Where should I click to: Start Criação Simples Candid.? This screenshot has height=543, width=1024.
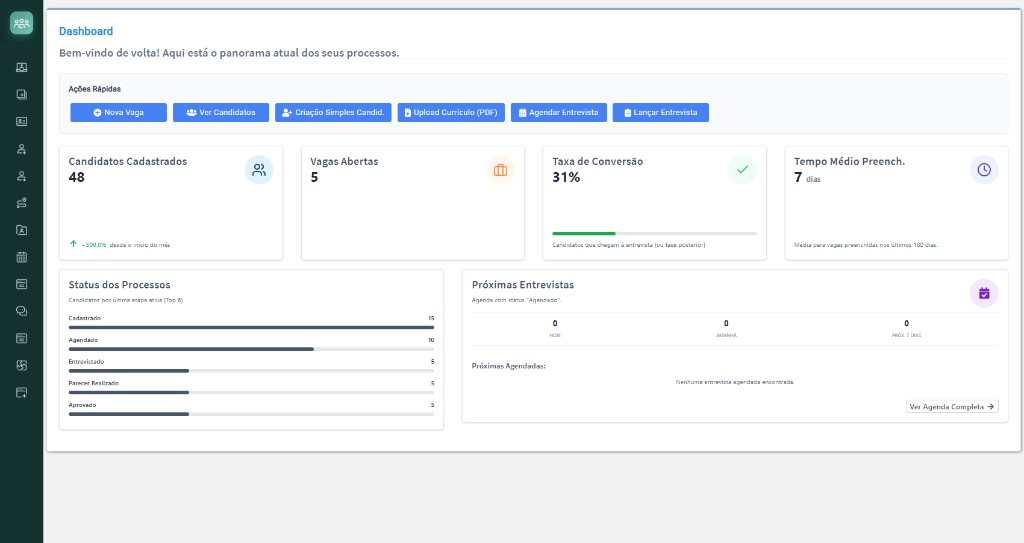pyautogui.click(x=333, y=112)
